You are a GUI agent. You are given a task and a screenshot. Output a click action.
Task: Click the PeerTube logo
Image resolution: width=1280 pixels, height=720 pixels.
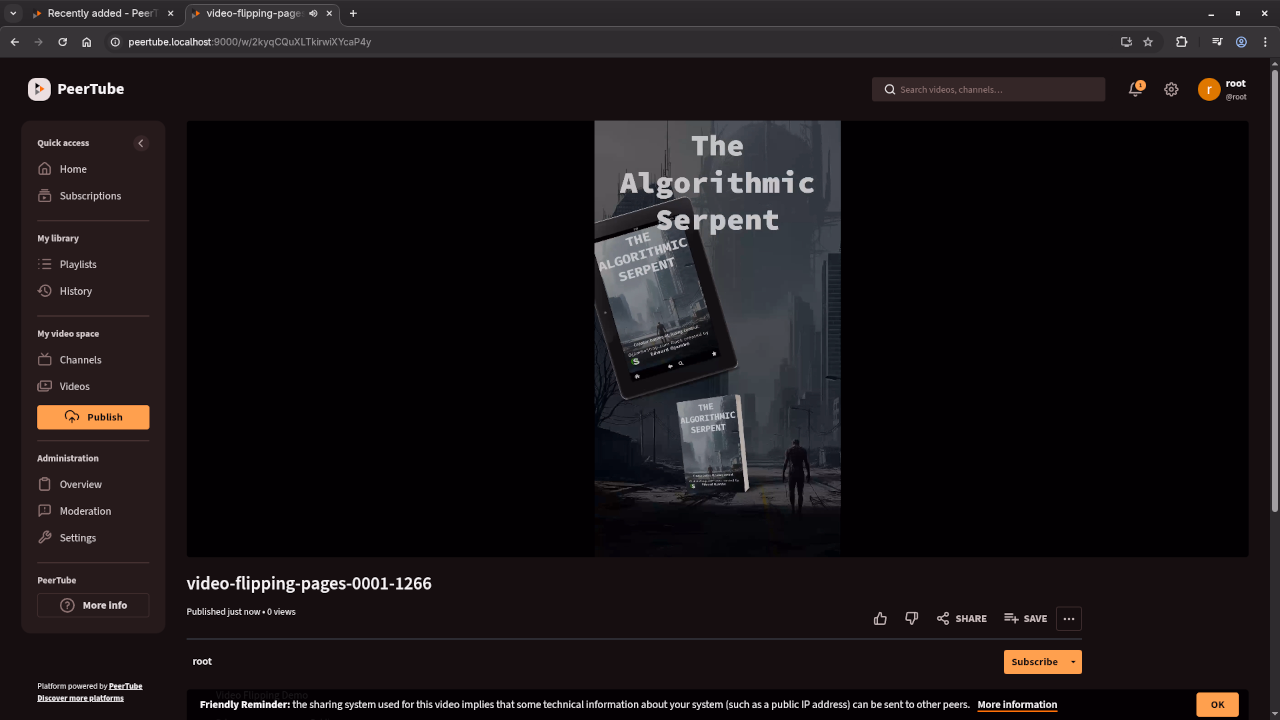[x=76, y=89]
